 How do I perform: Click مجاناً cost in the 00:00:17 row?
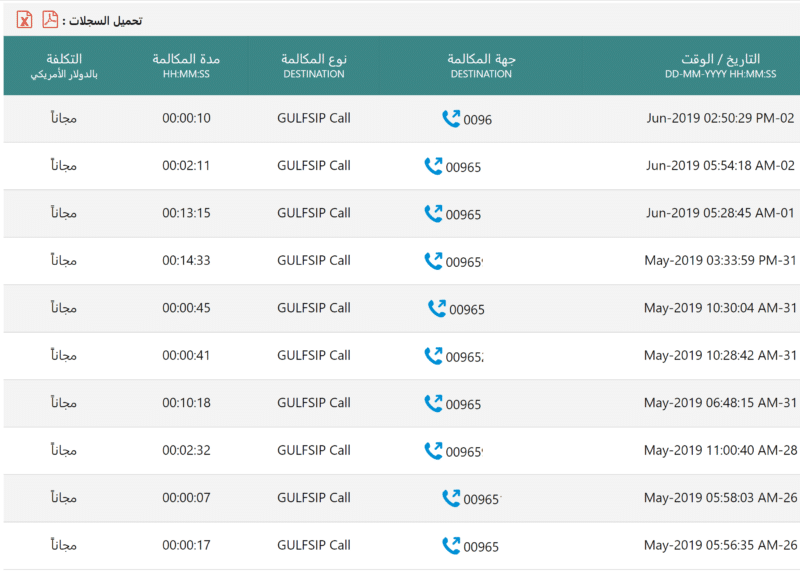coord(64,545)
